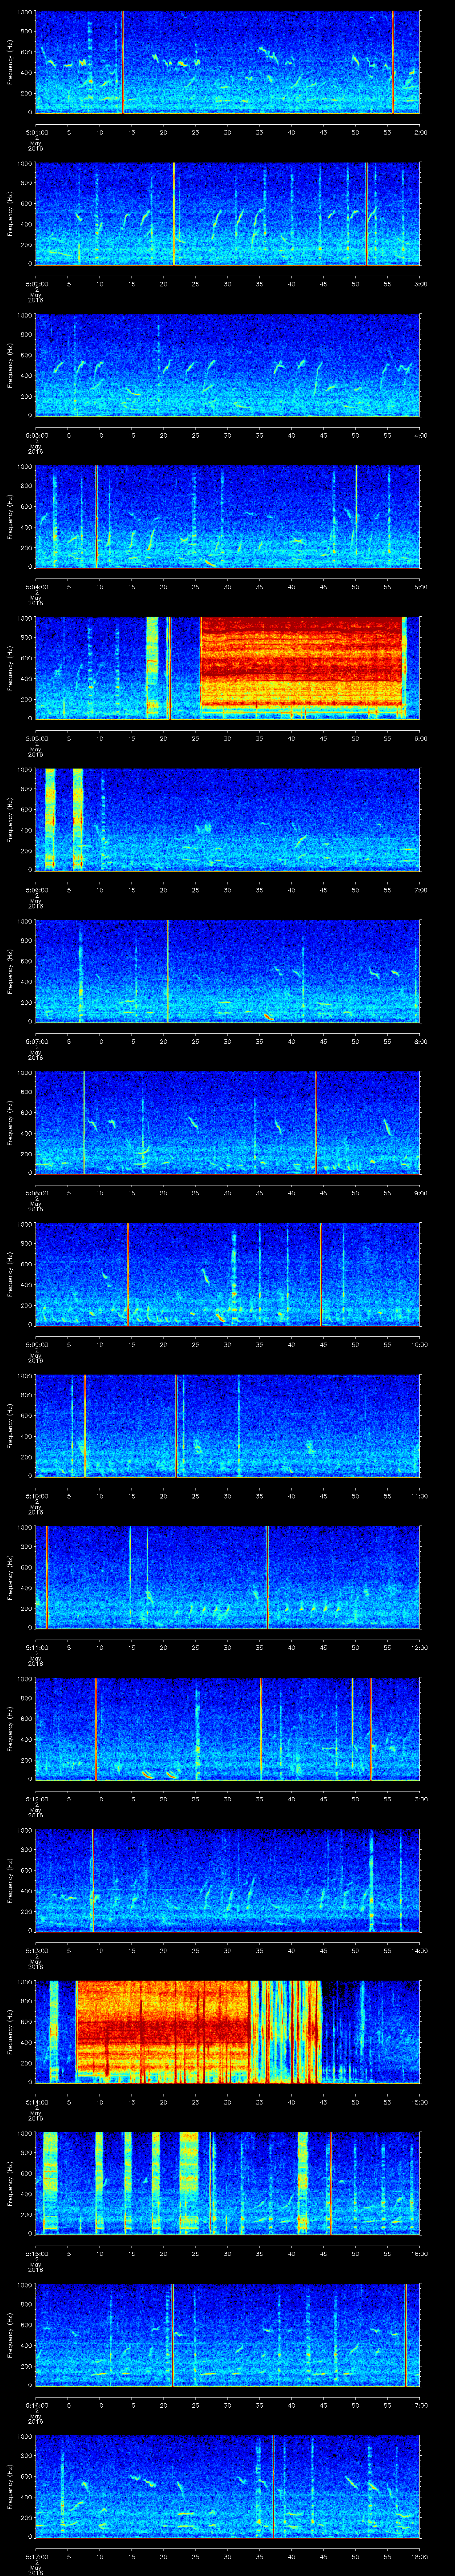Click Frequency (Hz) axis label of 5:14:00 panel
This screenshot has width=455, height=2576.
pyautogui.click(x=10, y=2032)
